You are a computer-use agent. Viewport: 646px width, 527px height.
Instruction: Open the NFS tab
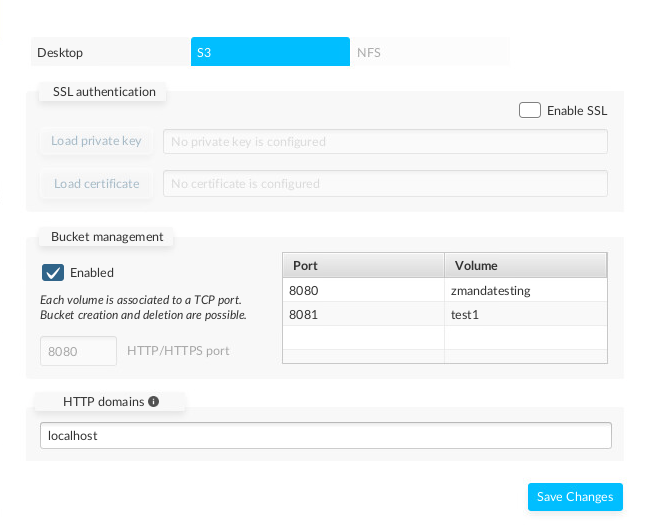point(430,52)
